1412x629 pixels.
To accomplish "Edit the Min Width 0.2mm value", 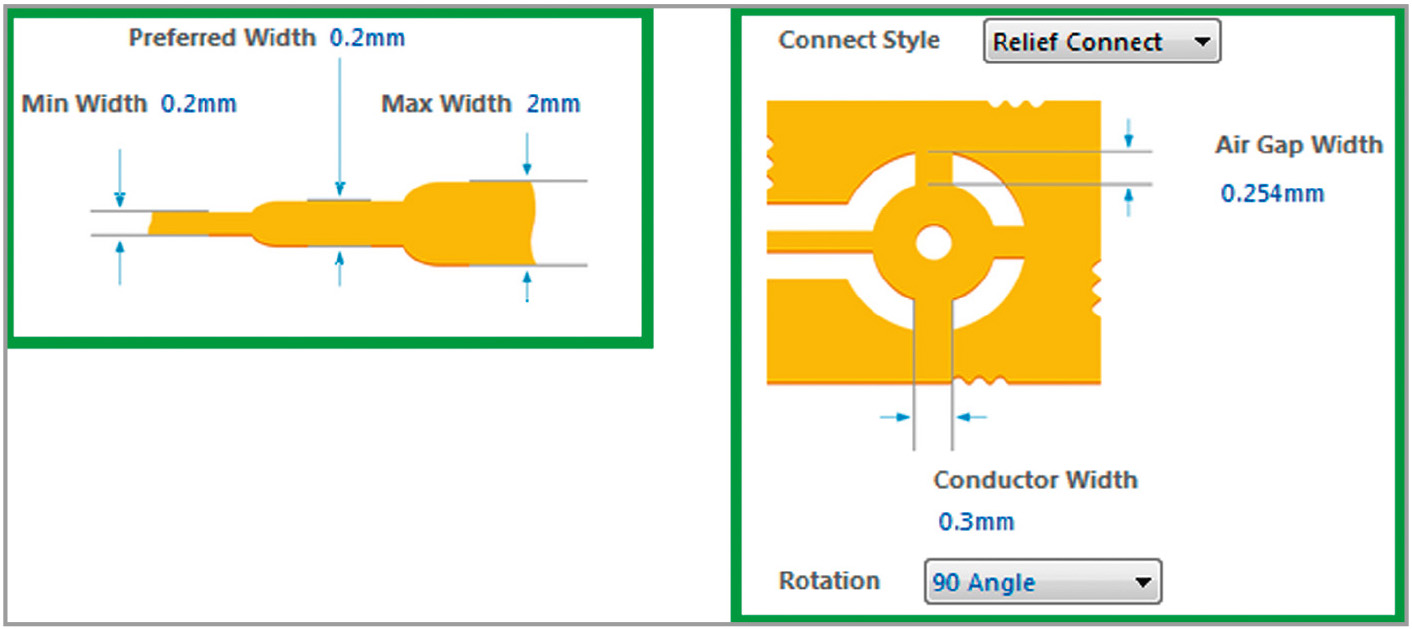I will pos(199,103).
